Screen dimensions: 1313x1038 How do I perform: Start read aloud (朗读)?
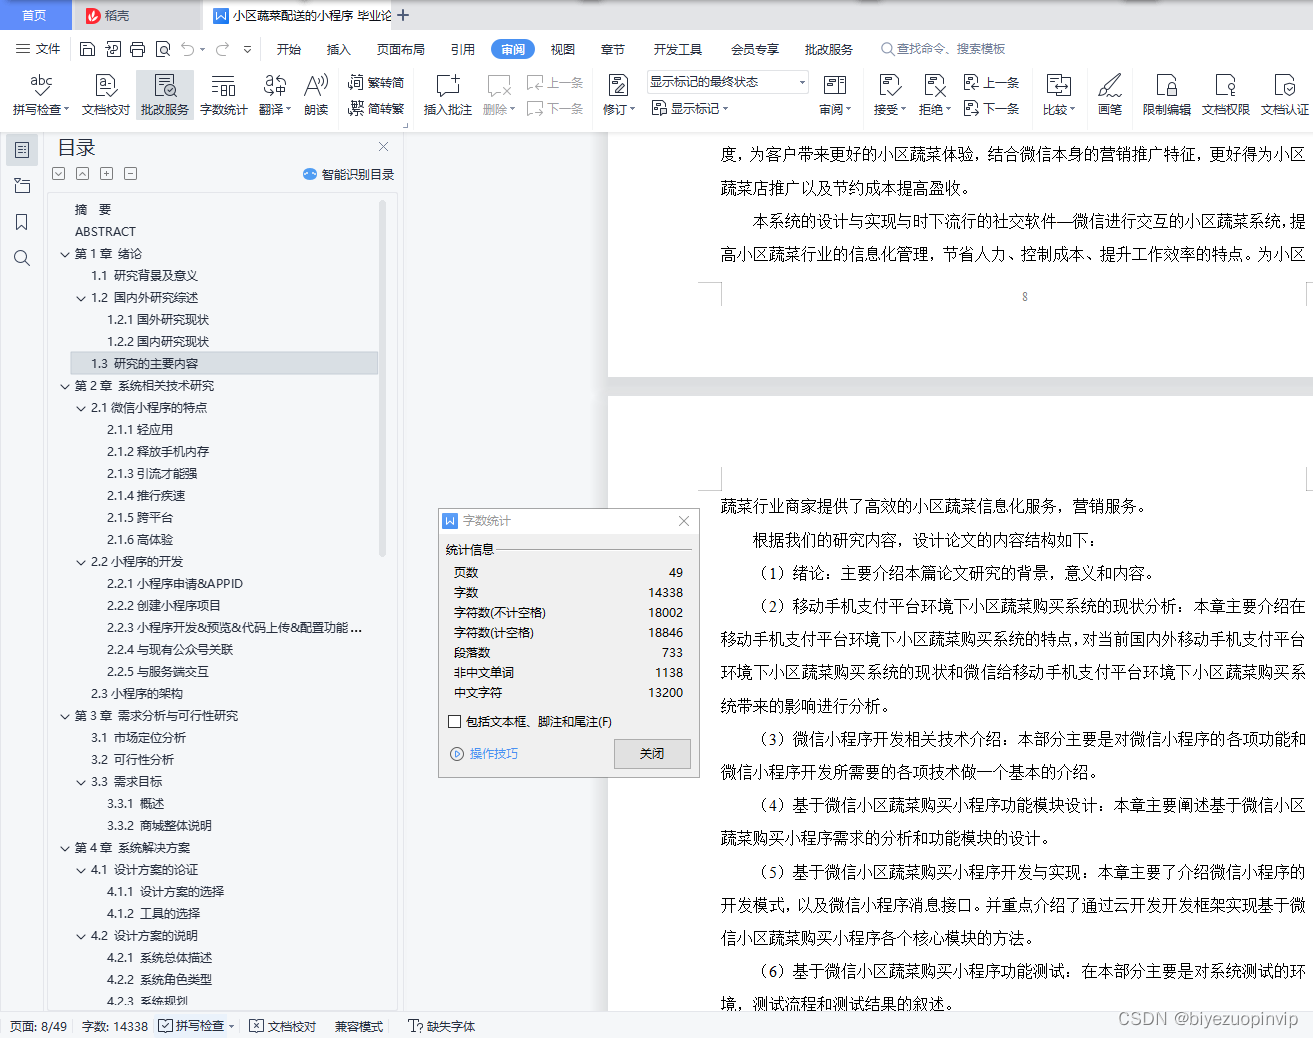pos(316,95)
